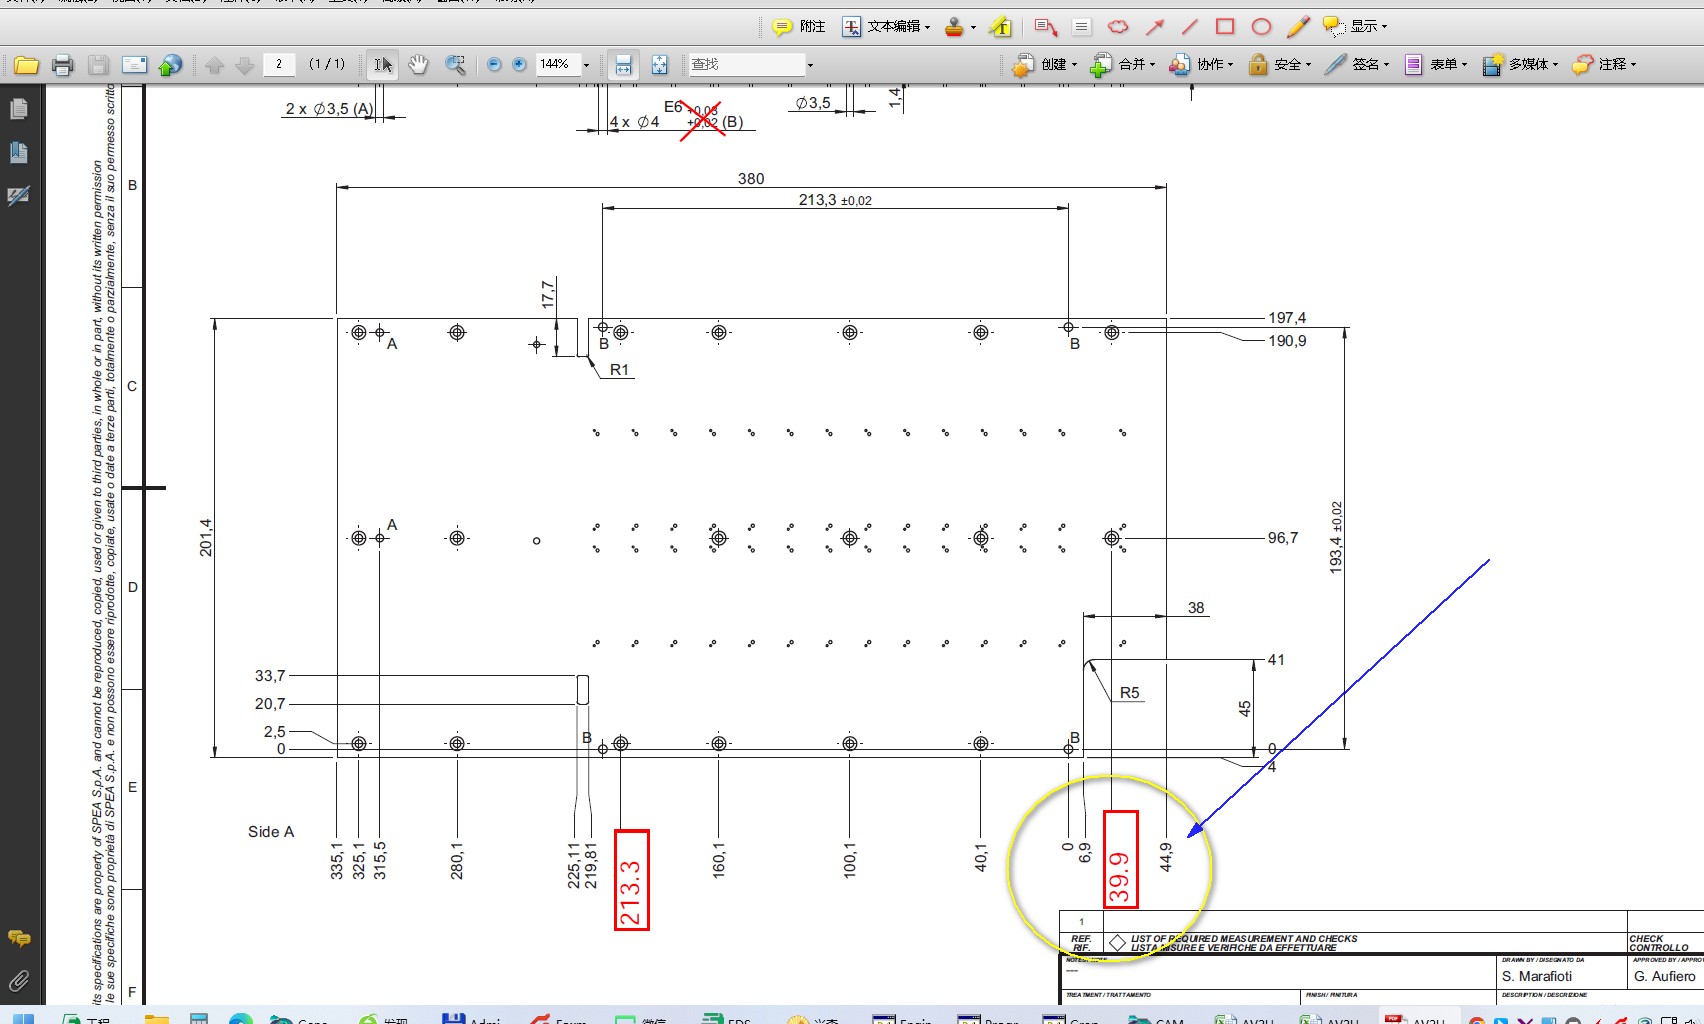Click the 144% zoom value field
This screenshot has height=1024, width=1704.
pos(558,64)
